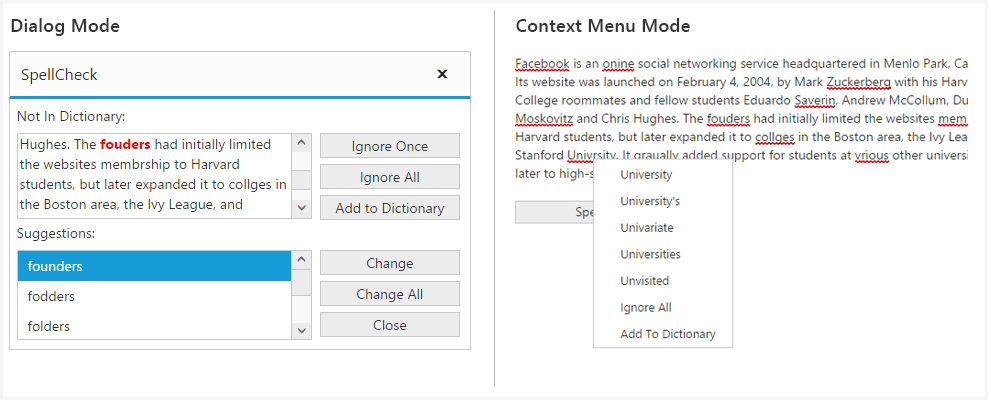Choose 'Universities' in the context menu
The image size is (988, 400).
(650, 254)
